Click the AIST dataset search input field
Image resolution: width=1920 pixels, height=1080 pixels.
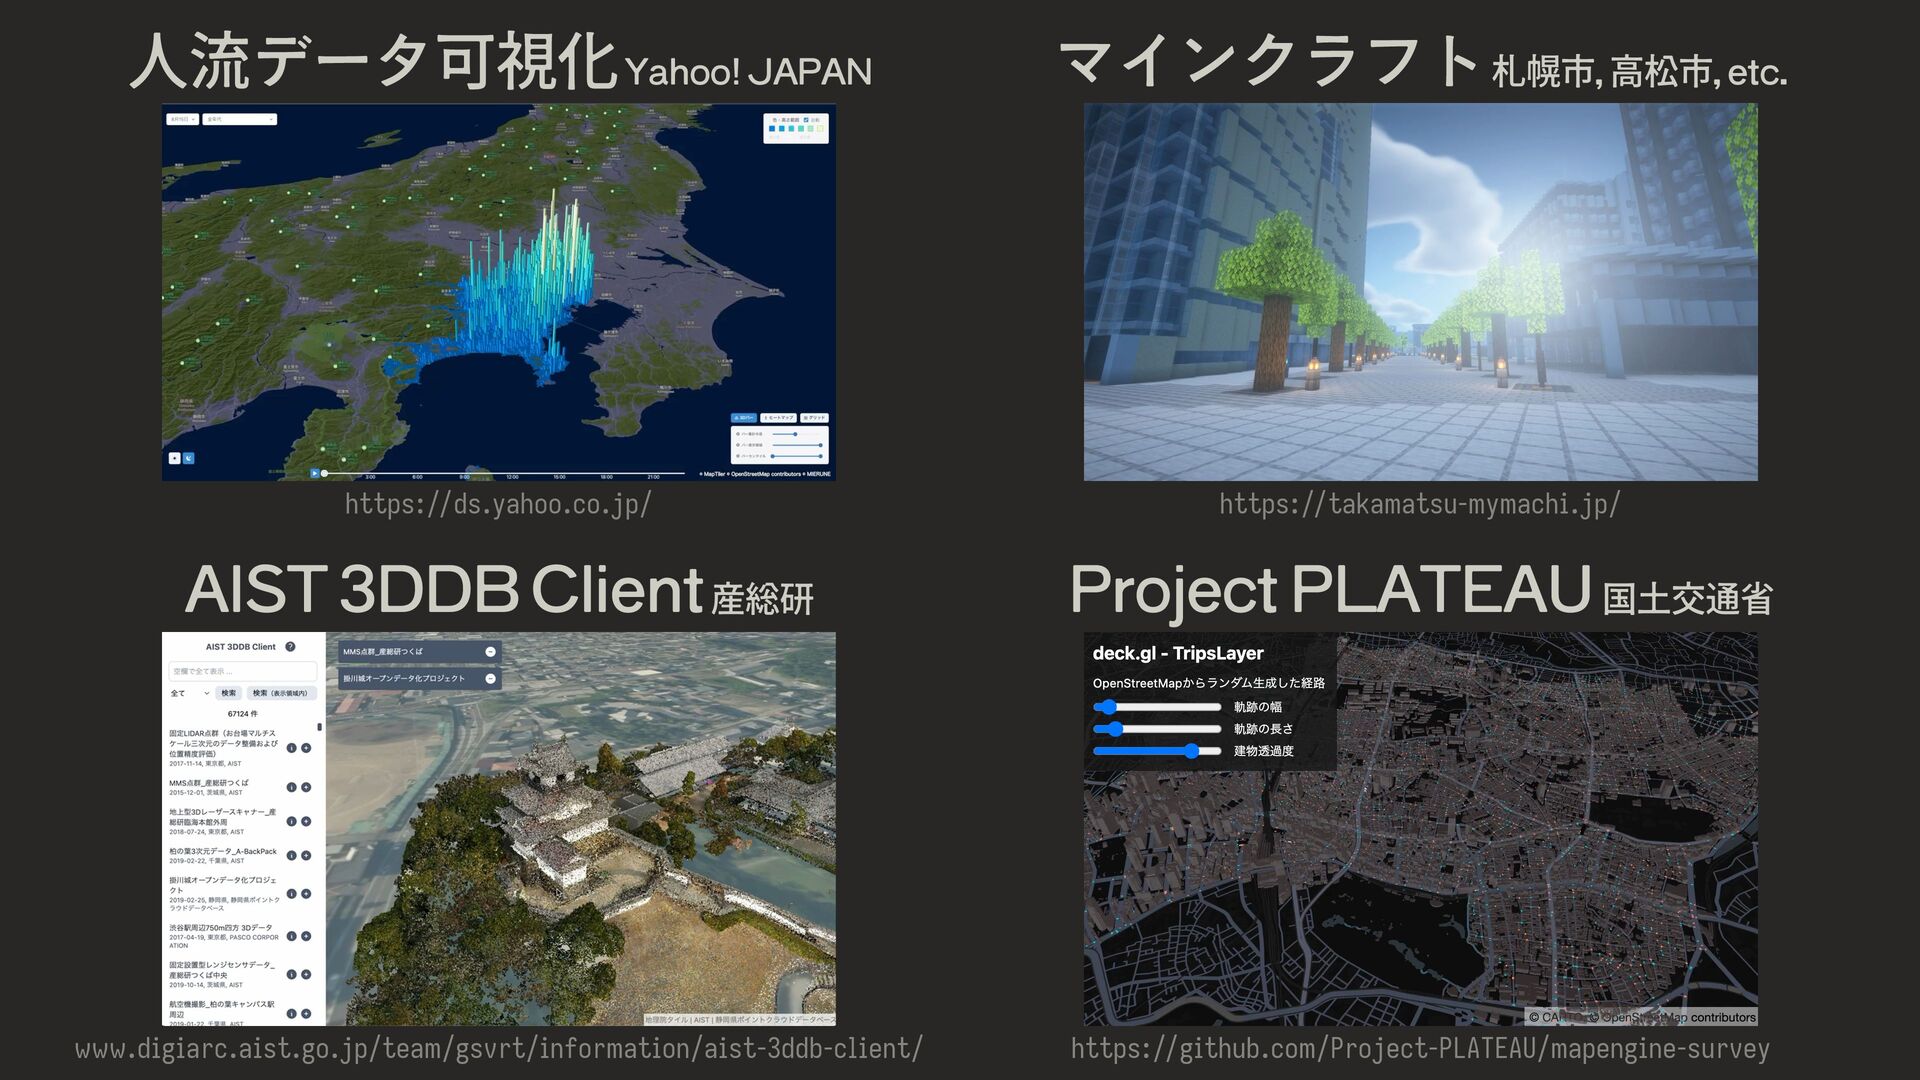coord(242,671)
